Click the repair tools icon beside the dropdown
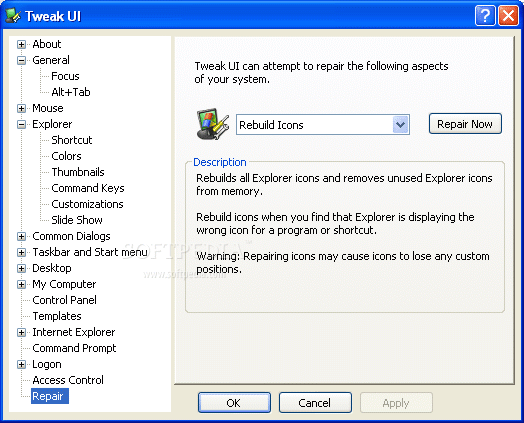The height and width of the screenshot is (423, 524). click(x=213, y=124)
